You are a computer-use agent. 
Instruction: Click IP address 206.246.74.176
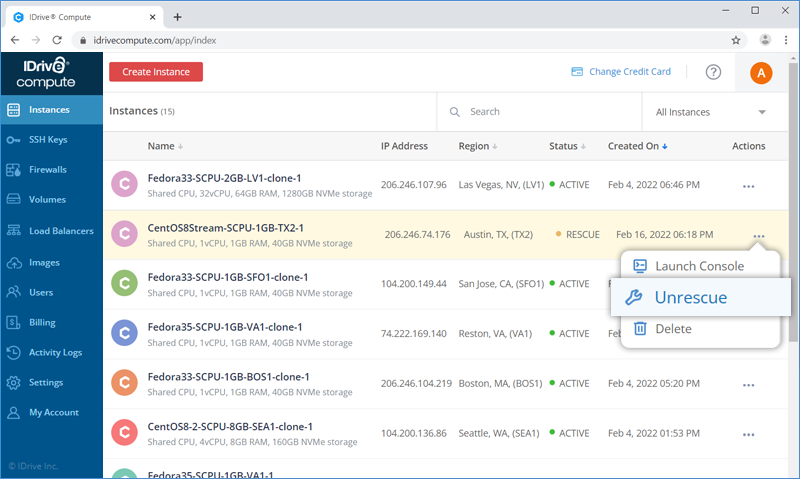[417, 235]
